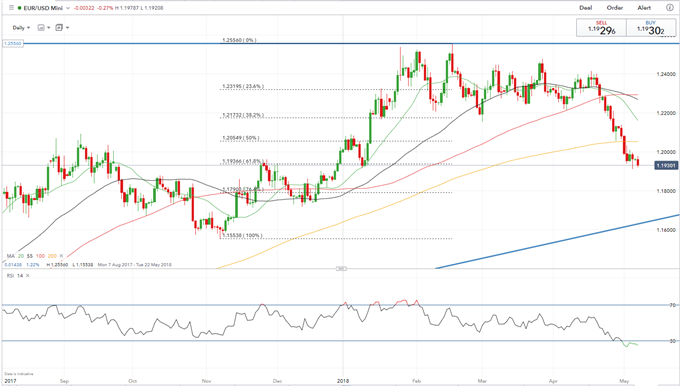Click the chart type icon
This screenshot has width=680, height=386.
pos(41,27)
